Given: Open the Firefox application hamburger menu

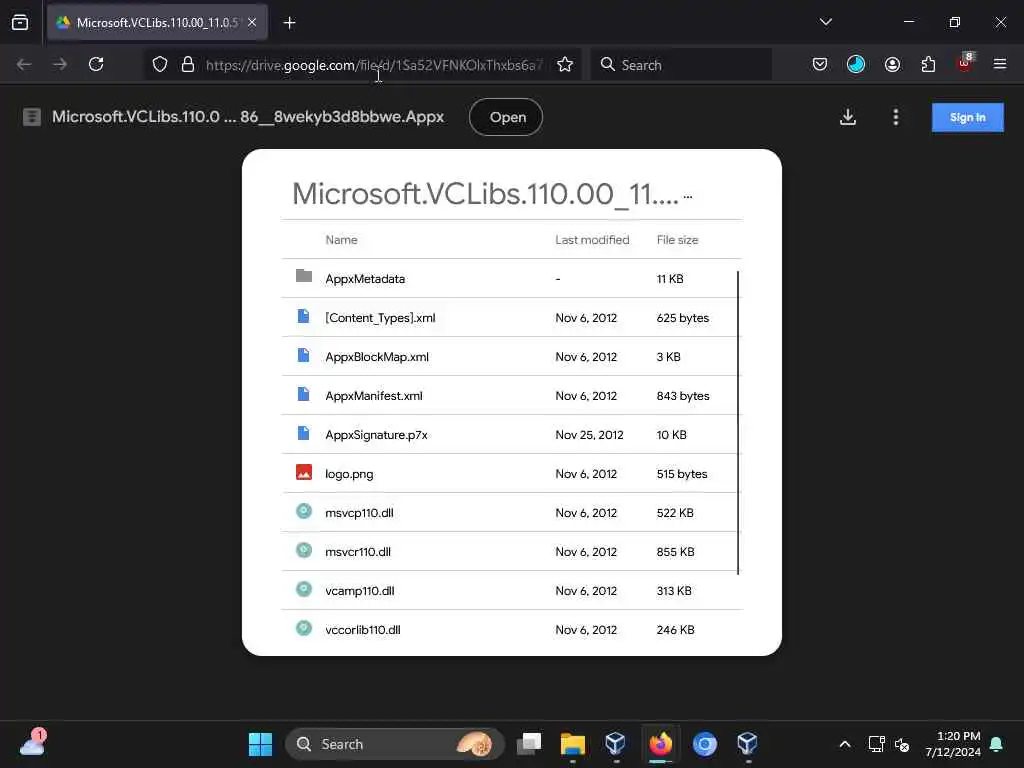Looking at the screenshot, I should tap(1000, 64).
